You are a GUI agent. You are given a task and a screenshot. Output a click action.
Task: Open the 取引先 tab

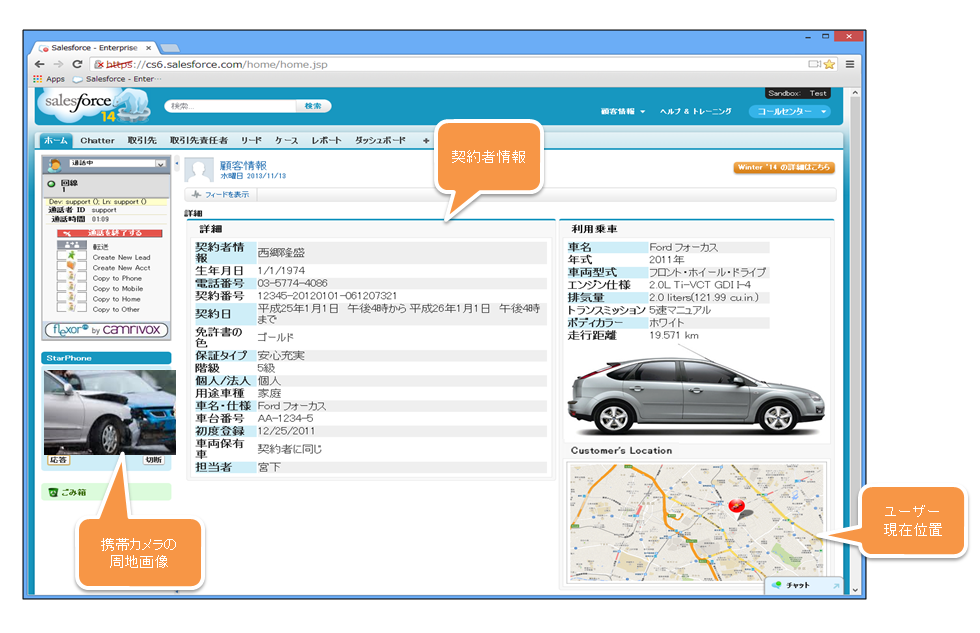(x=142, y=141)
